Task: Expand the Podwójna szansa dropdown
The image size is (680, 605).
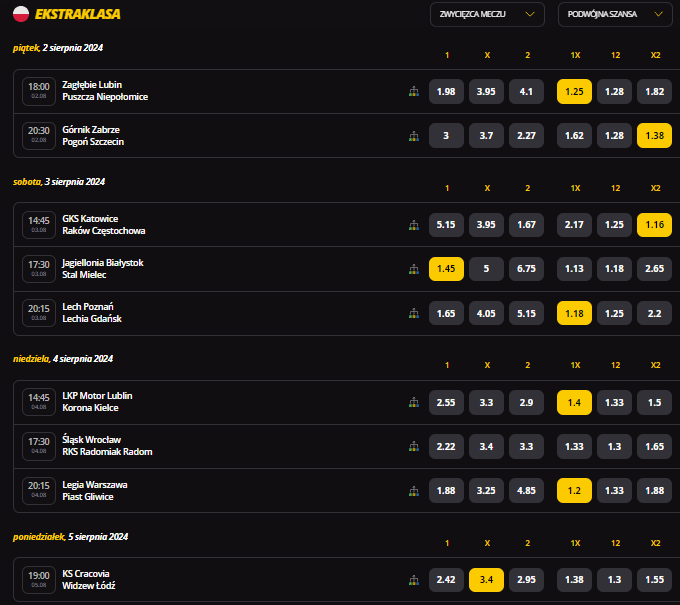Action: 615,14
